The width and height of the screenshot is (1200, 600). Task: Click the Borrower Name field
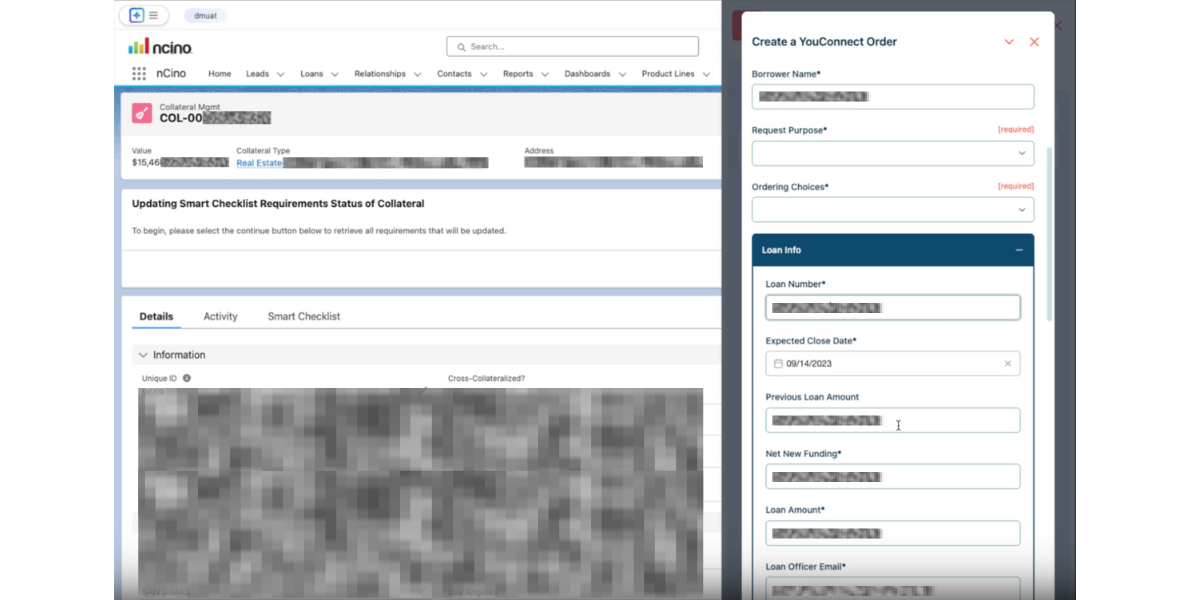893,97
